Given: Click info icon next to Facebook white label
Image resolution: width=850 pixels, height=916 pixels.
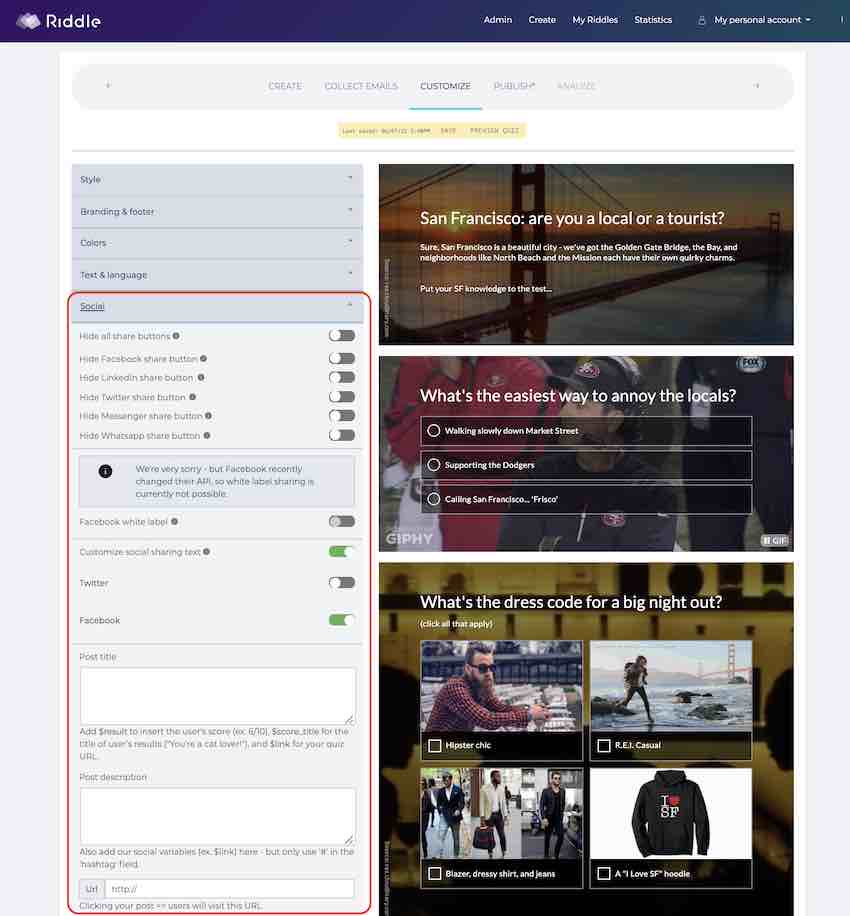Looking at the screenshot, I should 174,521.
